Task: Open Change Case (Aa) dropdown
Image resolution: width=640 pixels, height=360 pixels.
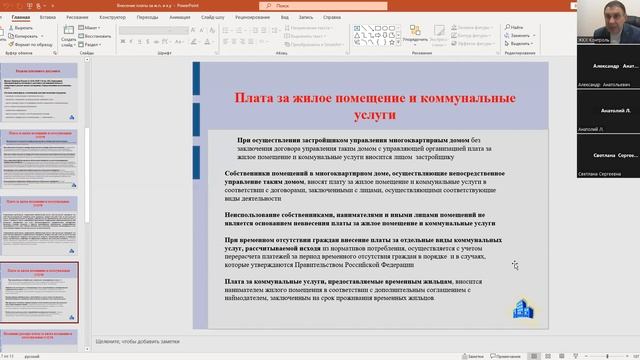Action: pos(179,42)
